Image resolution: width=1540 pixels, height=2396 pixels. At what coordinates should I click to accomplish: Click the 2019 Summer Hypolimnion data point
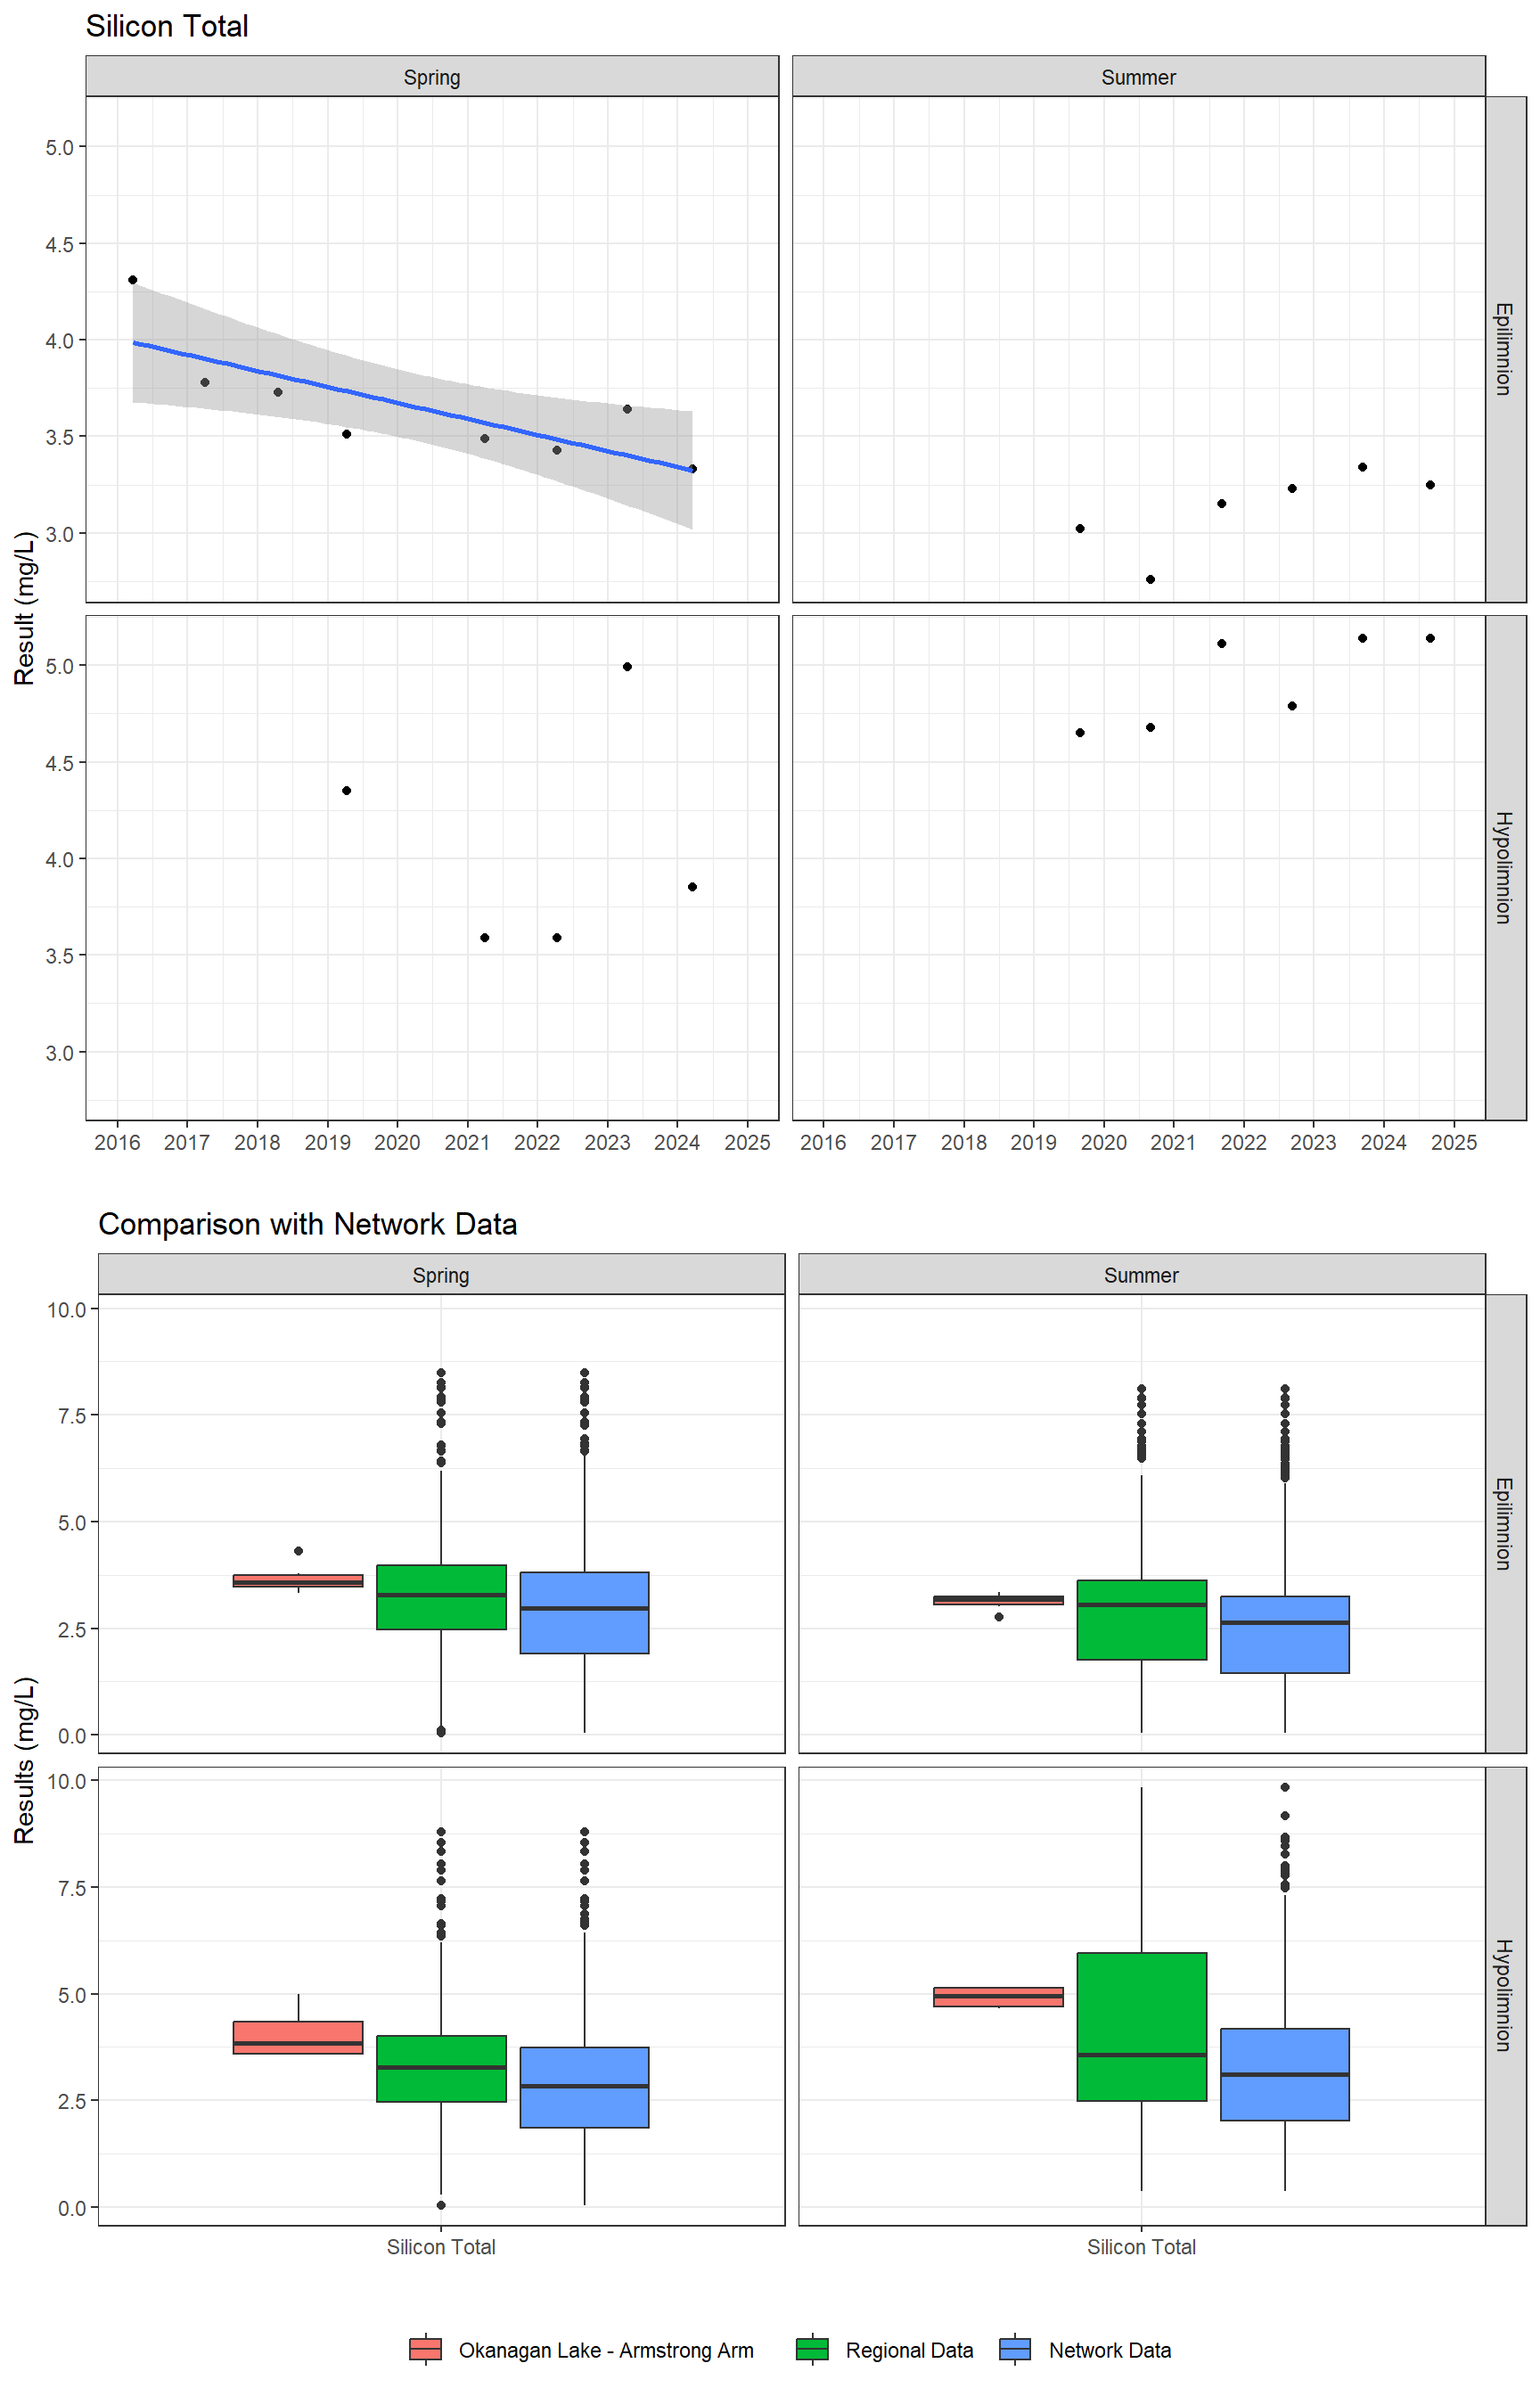1080,733
